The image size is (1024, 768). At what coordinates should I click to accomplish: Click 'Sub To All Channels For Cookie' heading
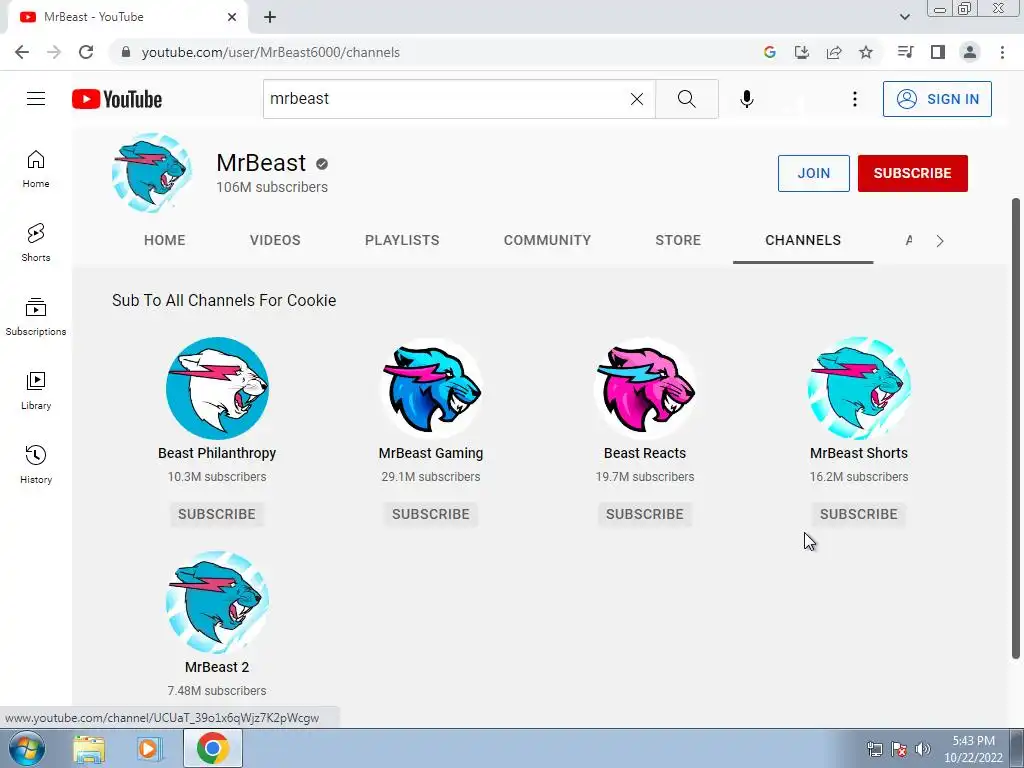(x=224, y=300)
